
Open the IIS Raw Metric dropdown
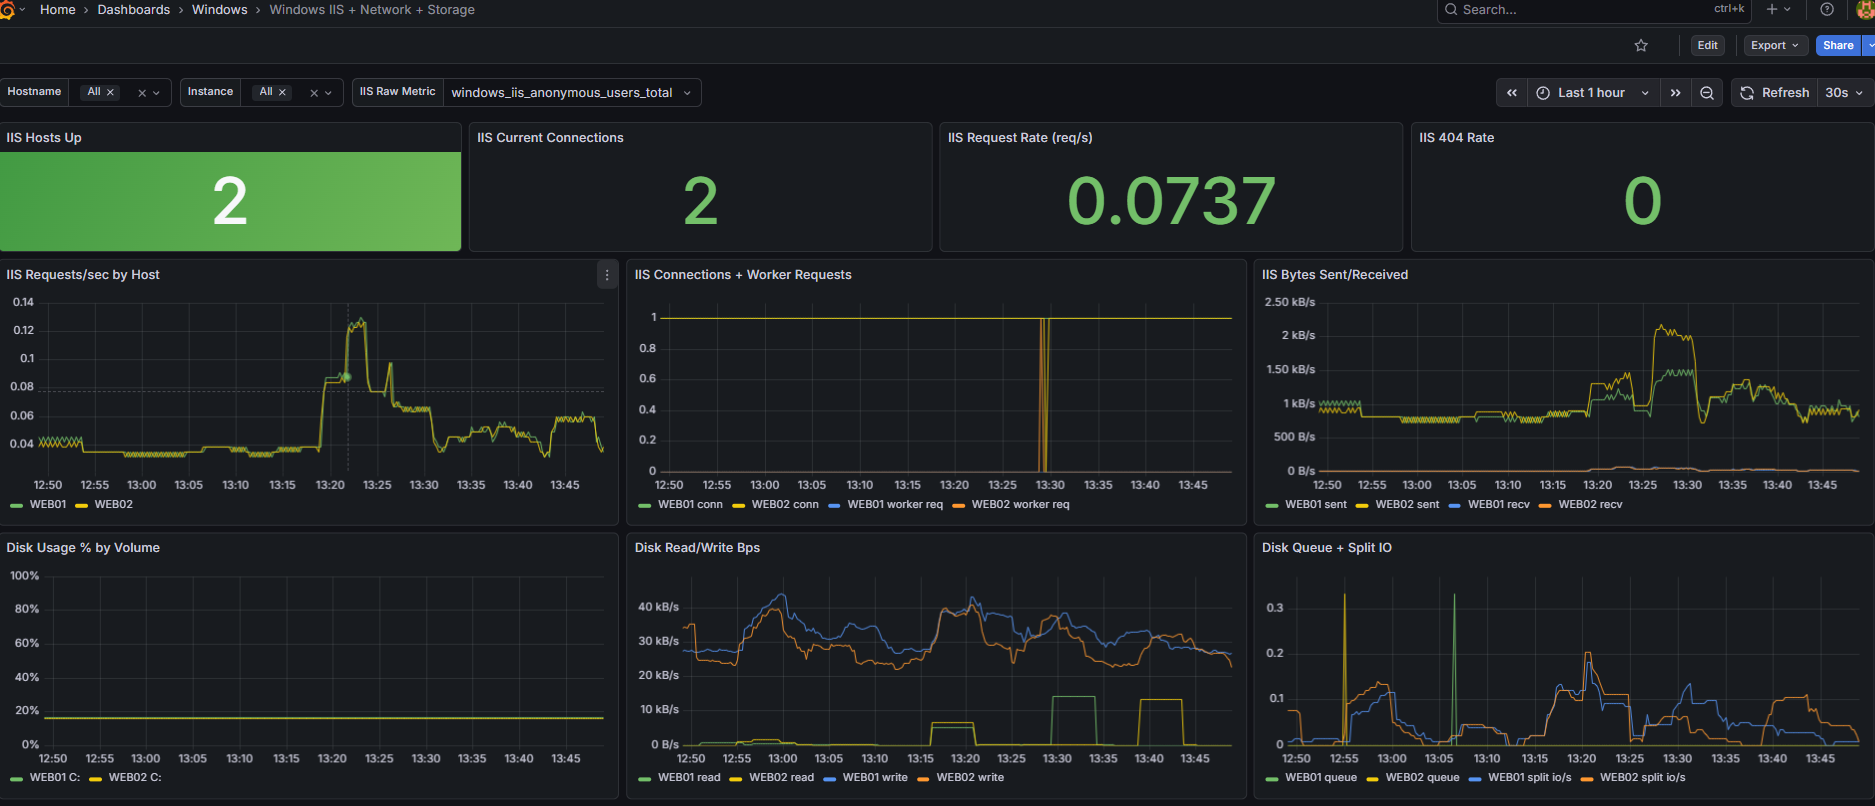click(x=571, y=93)
